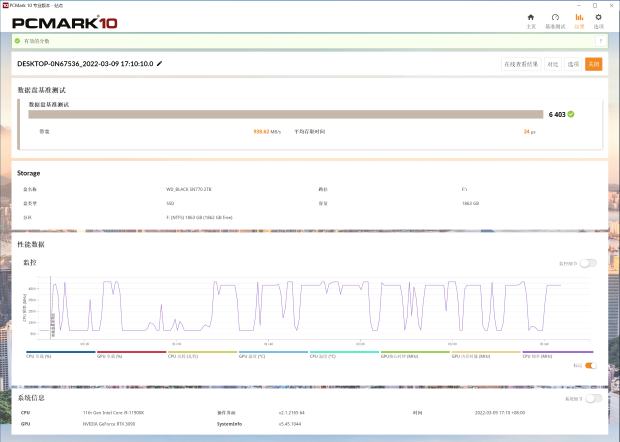Select CPU temperature (°C) teal legend
The width and height of the screenshot is (620, 442).
click(x=344, y=354)
